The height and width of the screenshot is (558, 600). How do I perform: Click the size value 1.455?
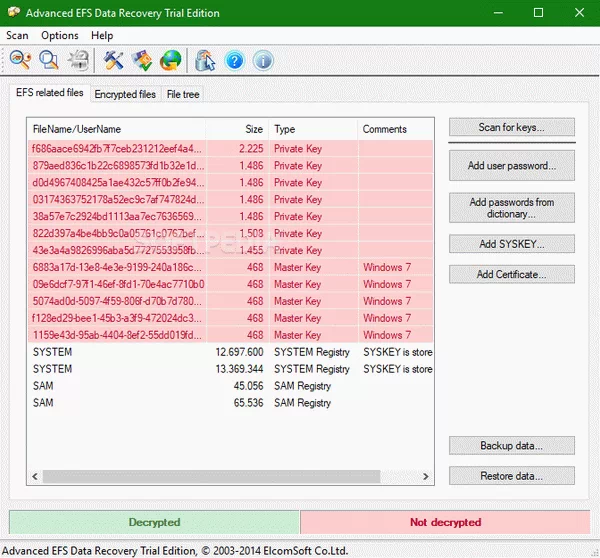point(251,250)
